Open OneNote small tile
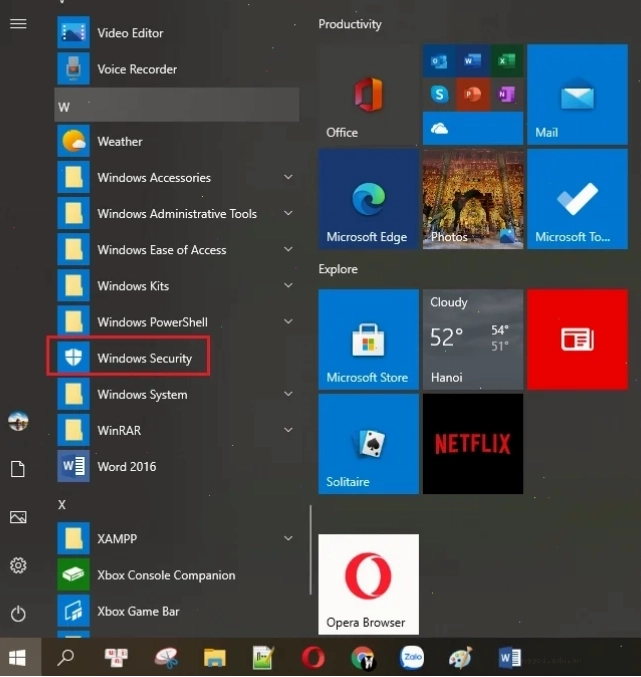This screenshot has height=677, width=641. [507, 94]
